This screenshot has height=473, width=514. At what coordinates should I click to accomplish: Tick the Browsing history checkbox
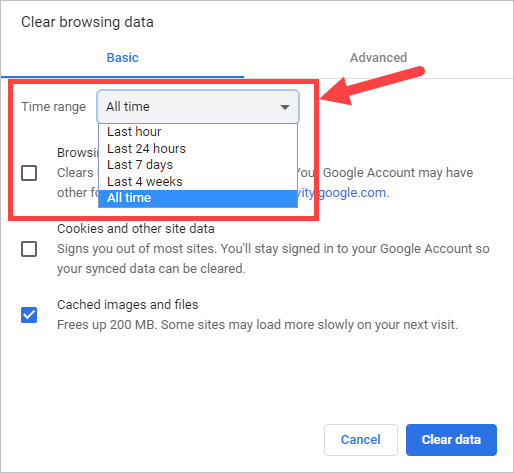pyautogui.click(x=29, y=173)
